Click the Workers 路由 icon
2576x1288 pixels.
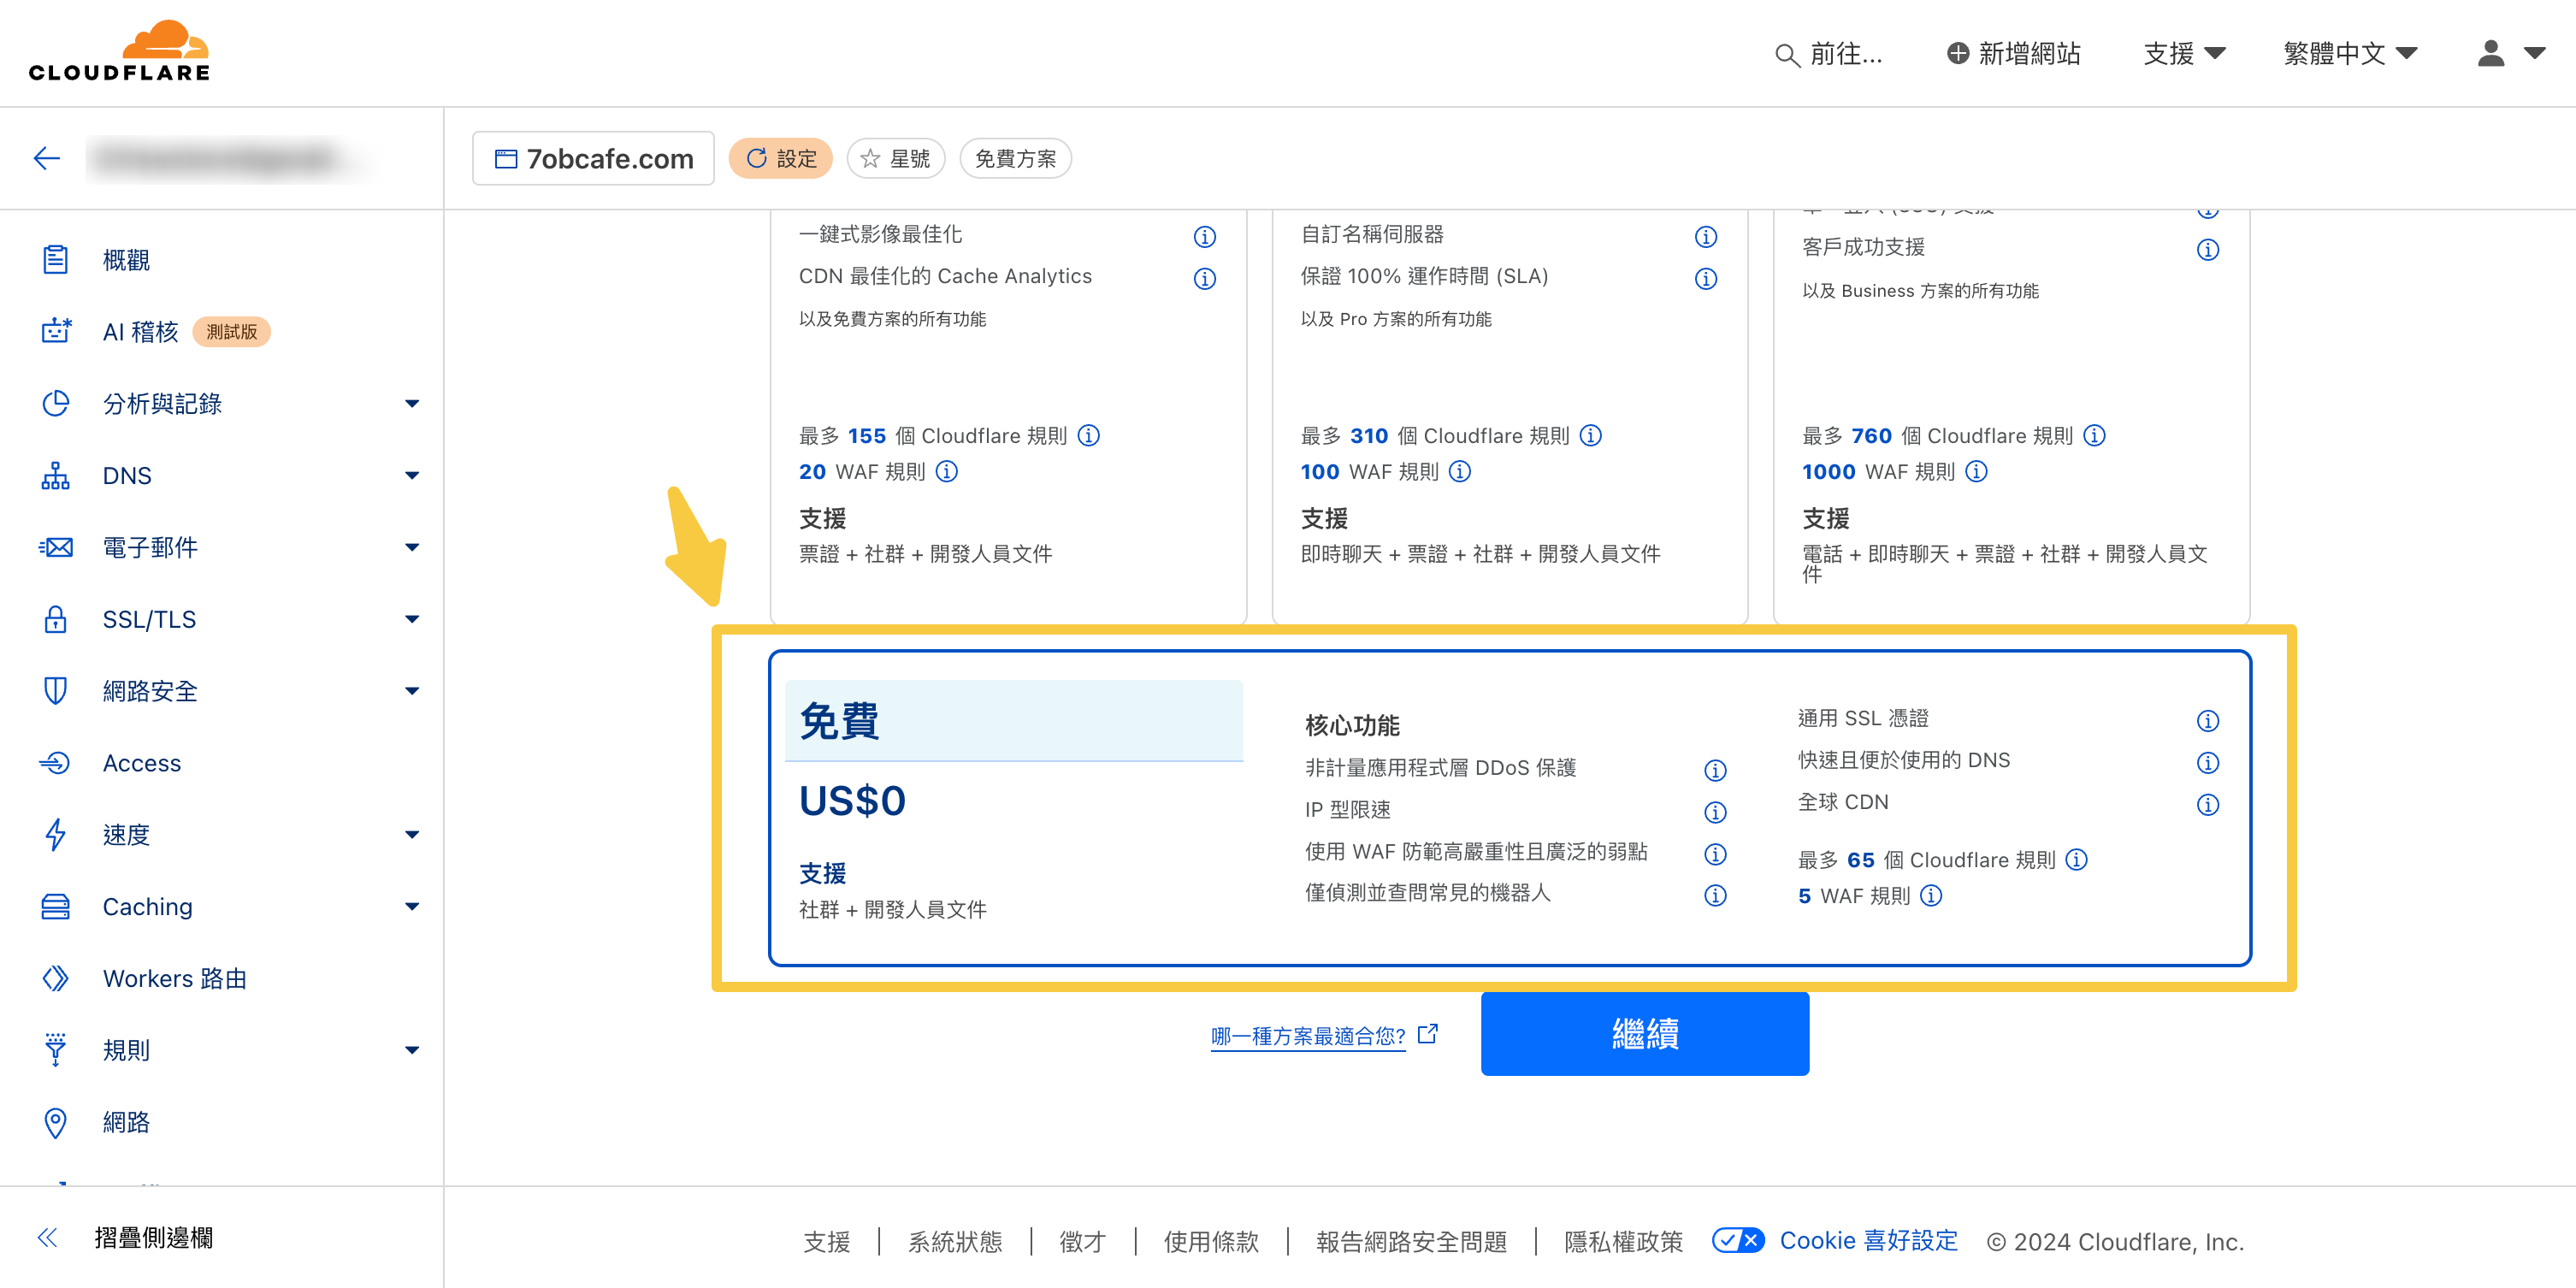pyautogui.click(x=56, y=978)
